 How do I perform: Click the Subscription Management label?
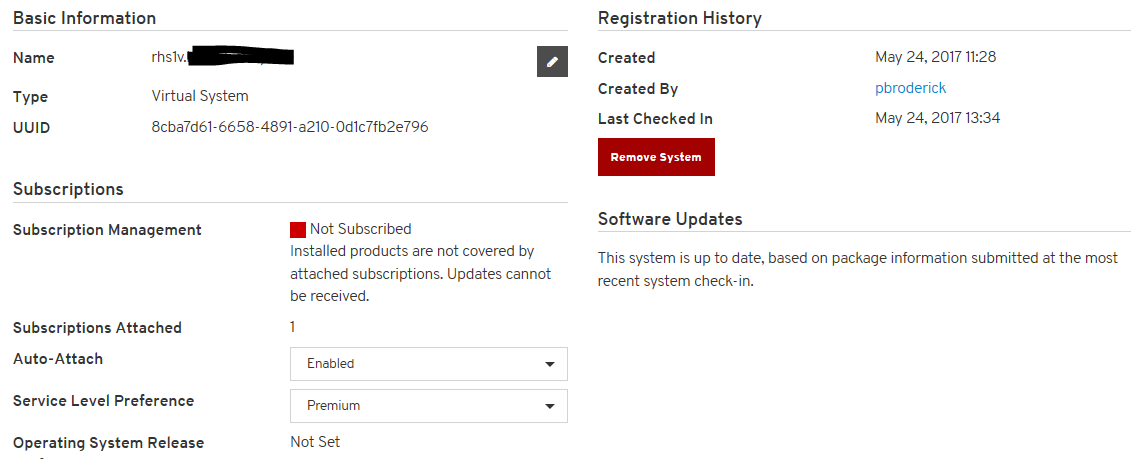point(107,230)
